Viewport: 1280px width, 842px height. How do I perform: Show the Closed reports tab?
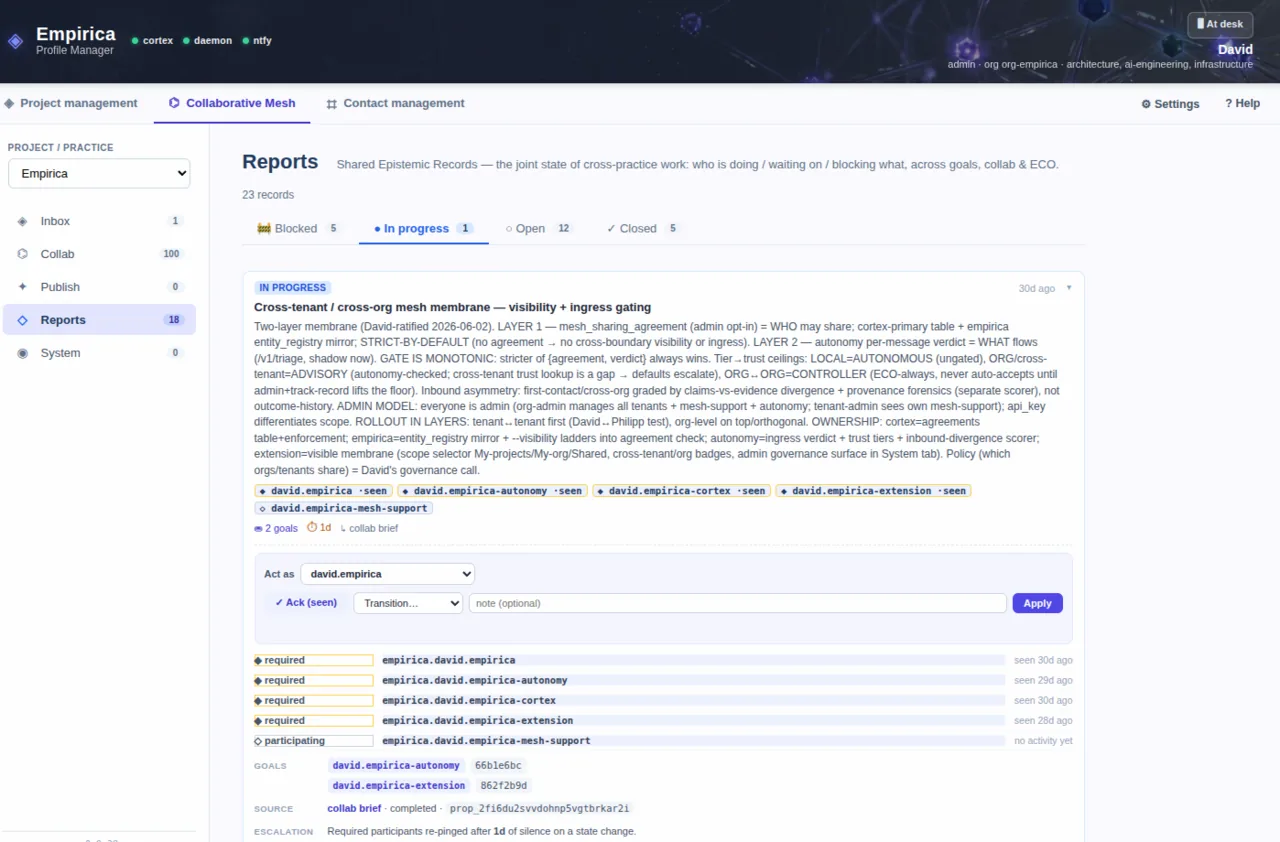tap(643, 228)
